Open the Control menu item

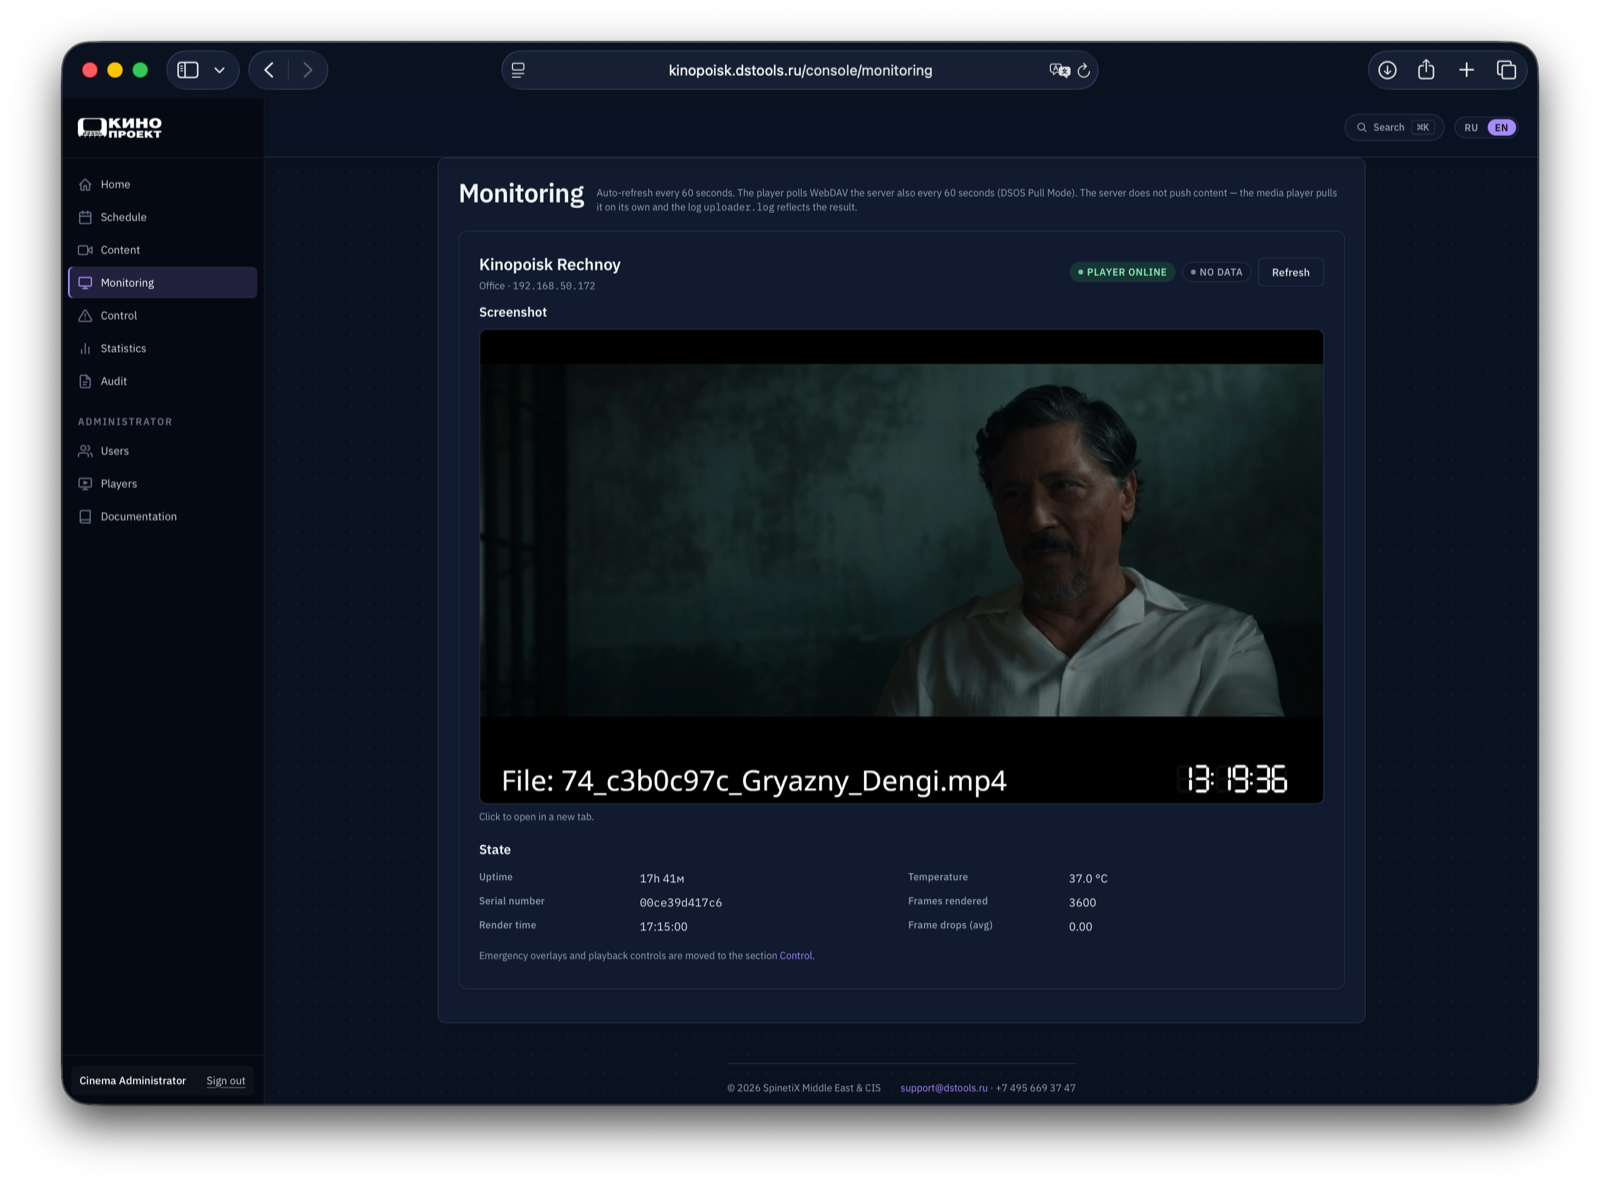point(162,316)
